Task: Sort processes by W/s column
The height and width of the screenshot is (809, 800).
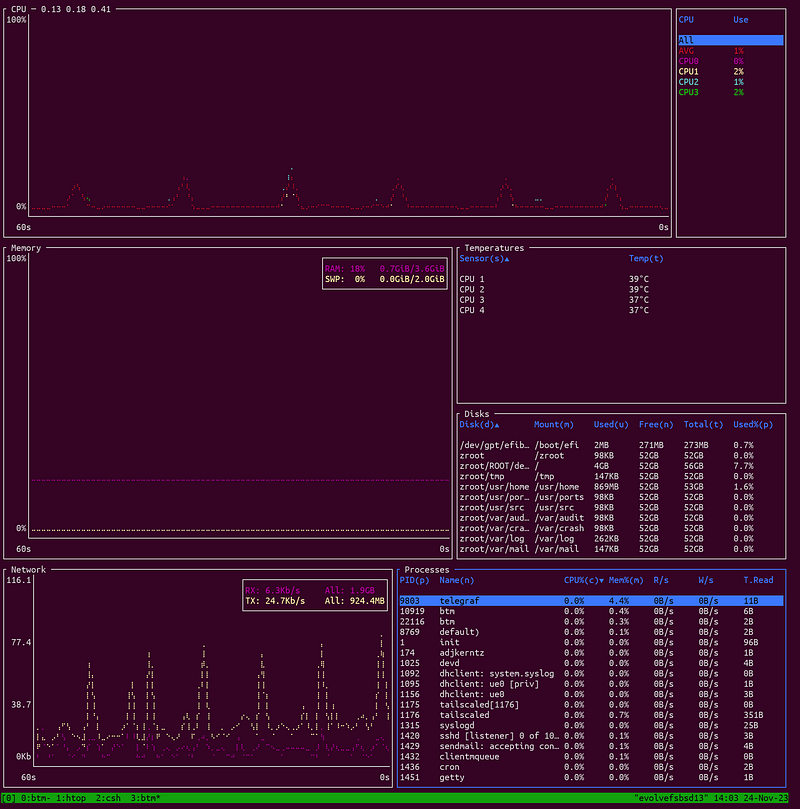Action: tap(706, 580)
